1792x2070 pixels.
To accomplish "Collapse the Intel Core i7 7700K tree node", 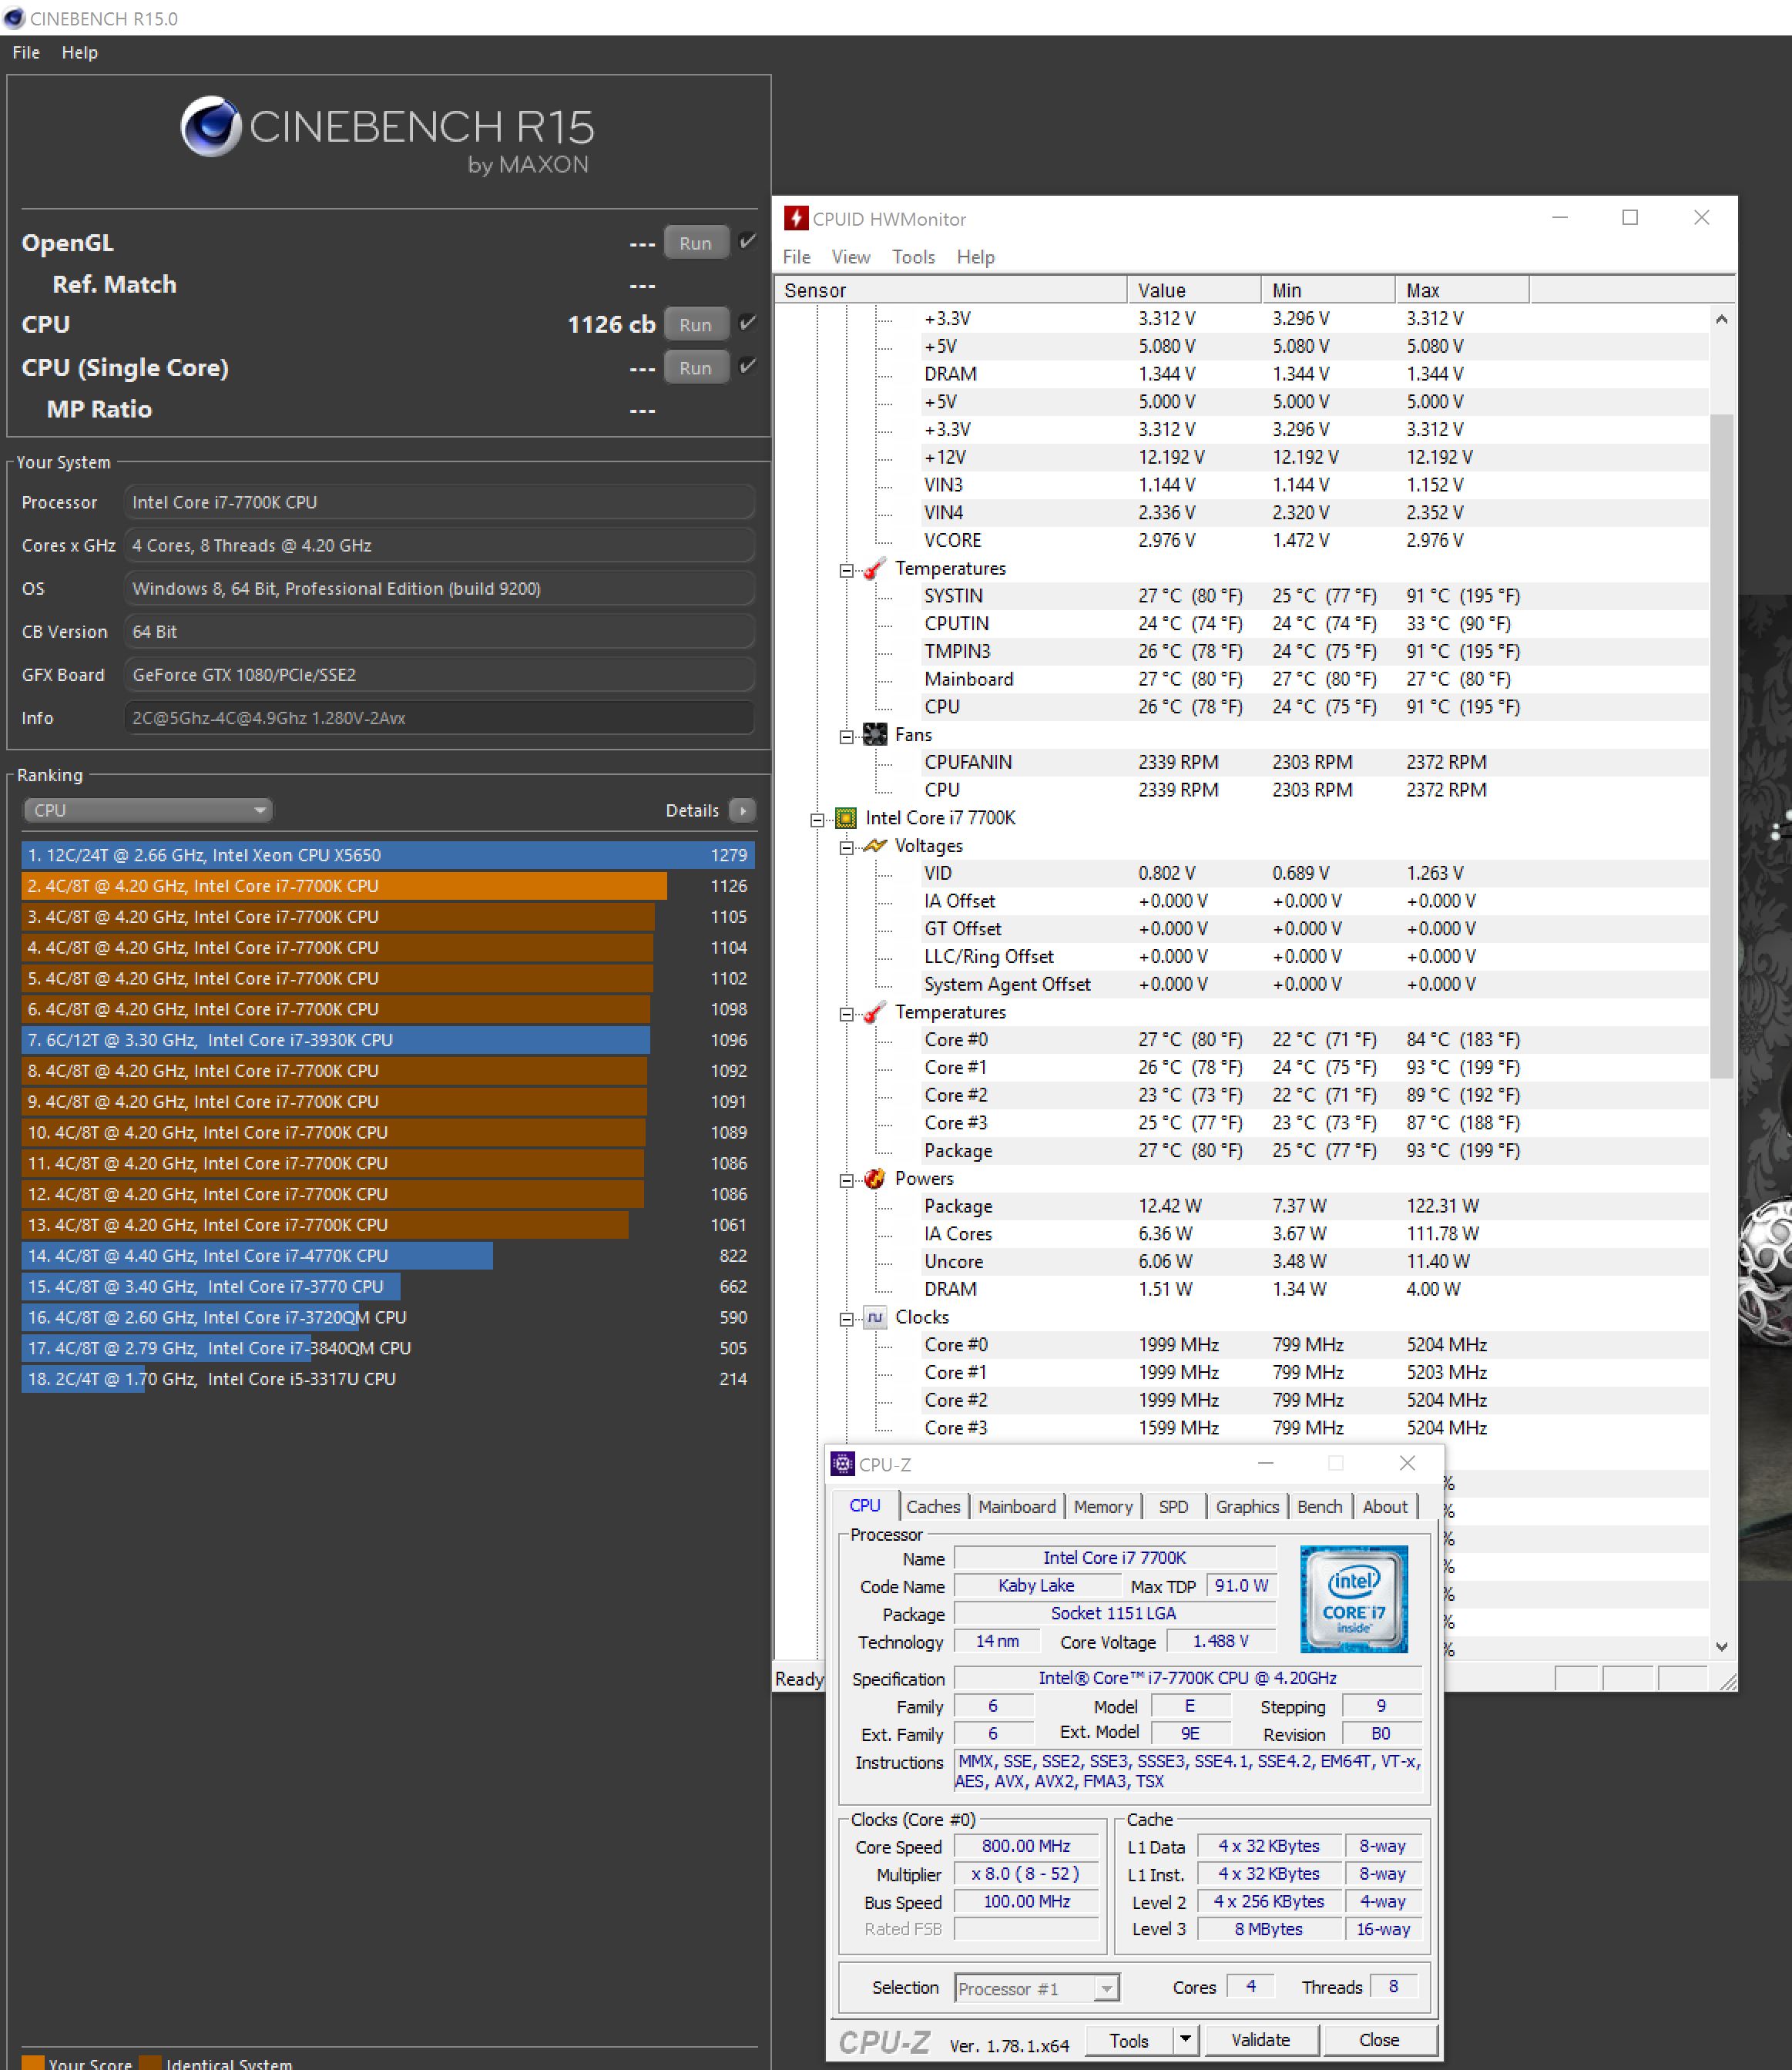I will 817,820.
